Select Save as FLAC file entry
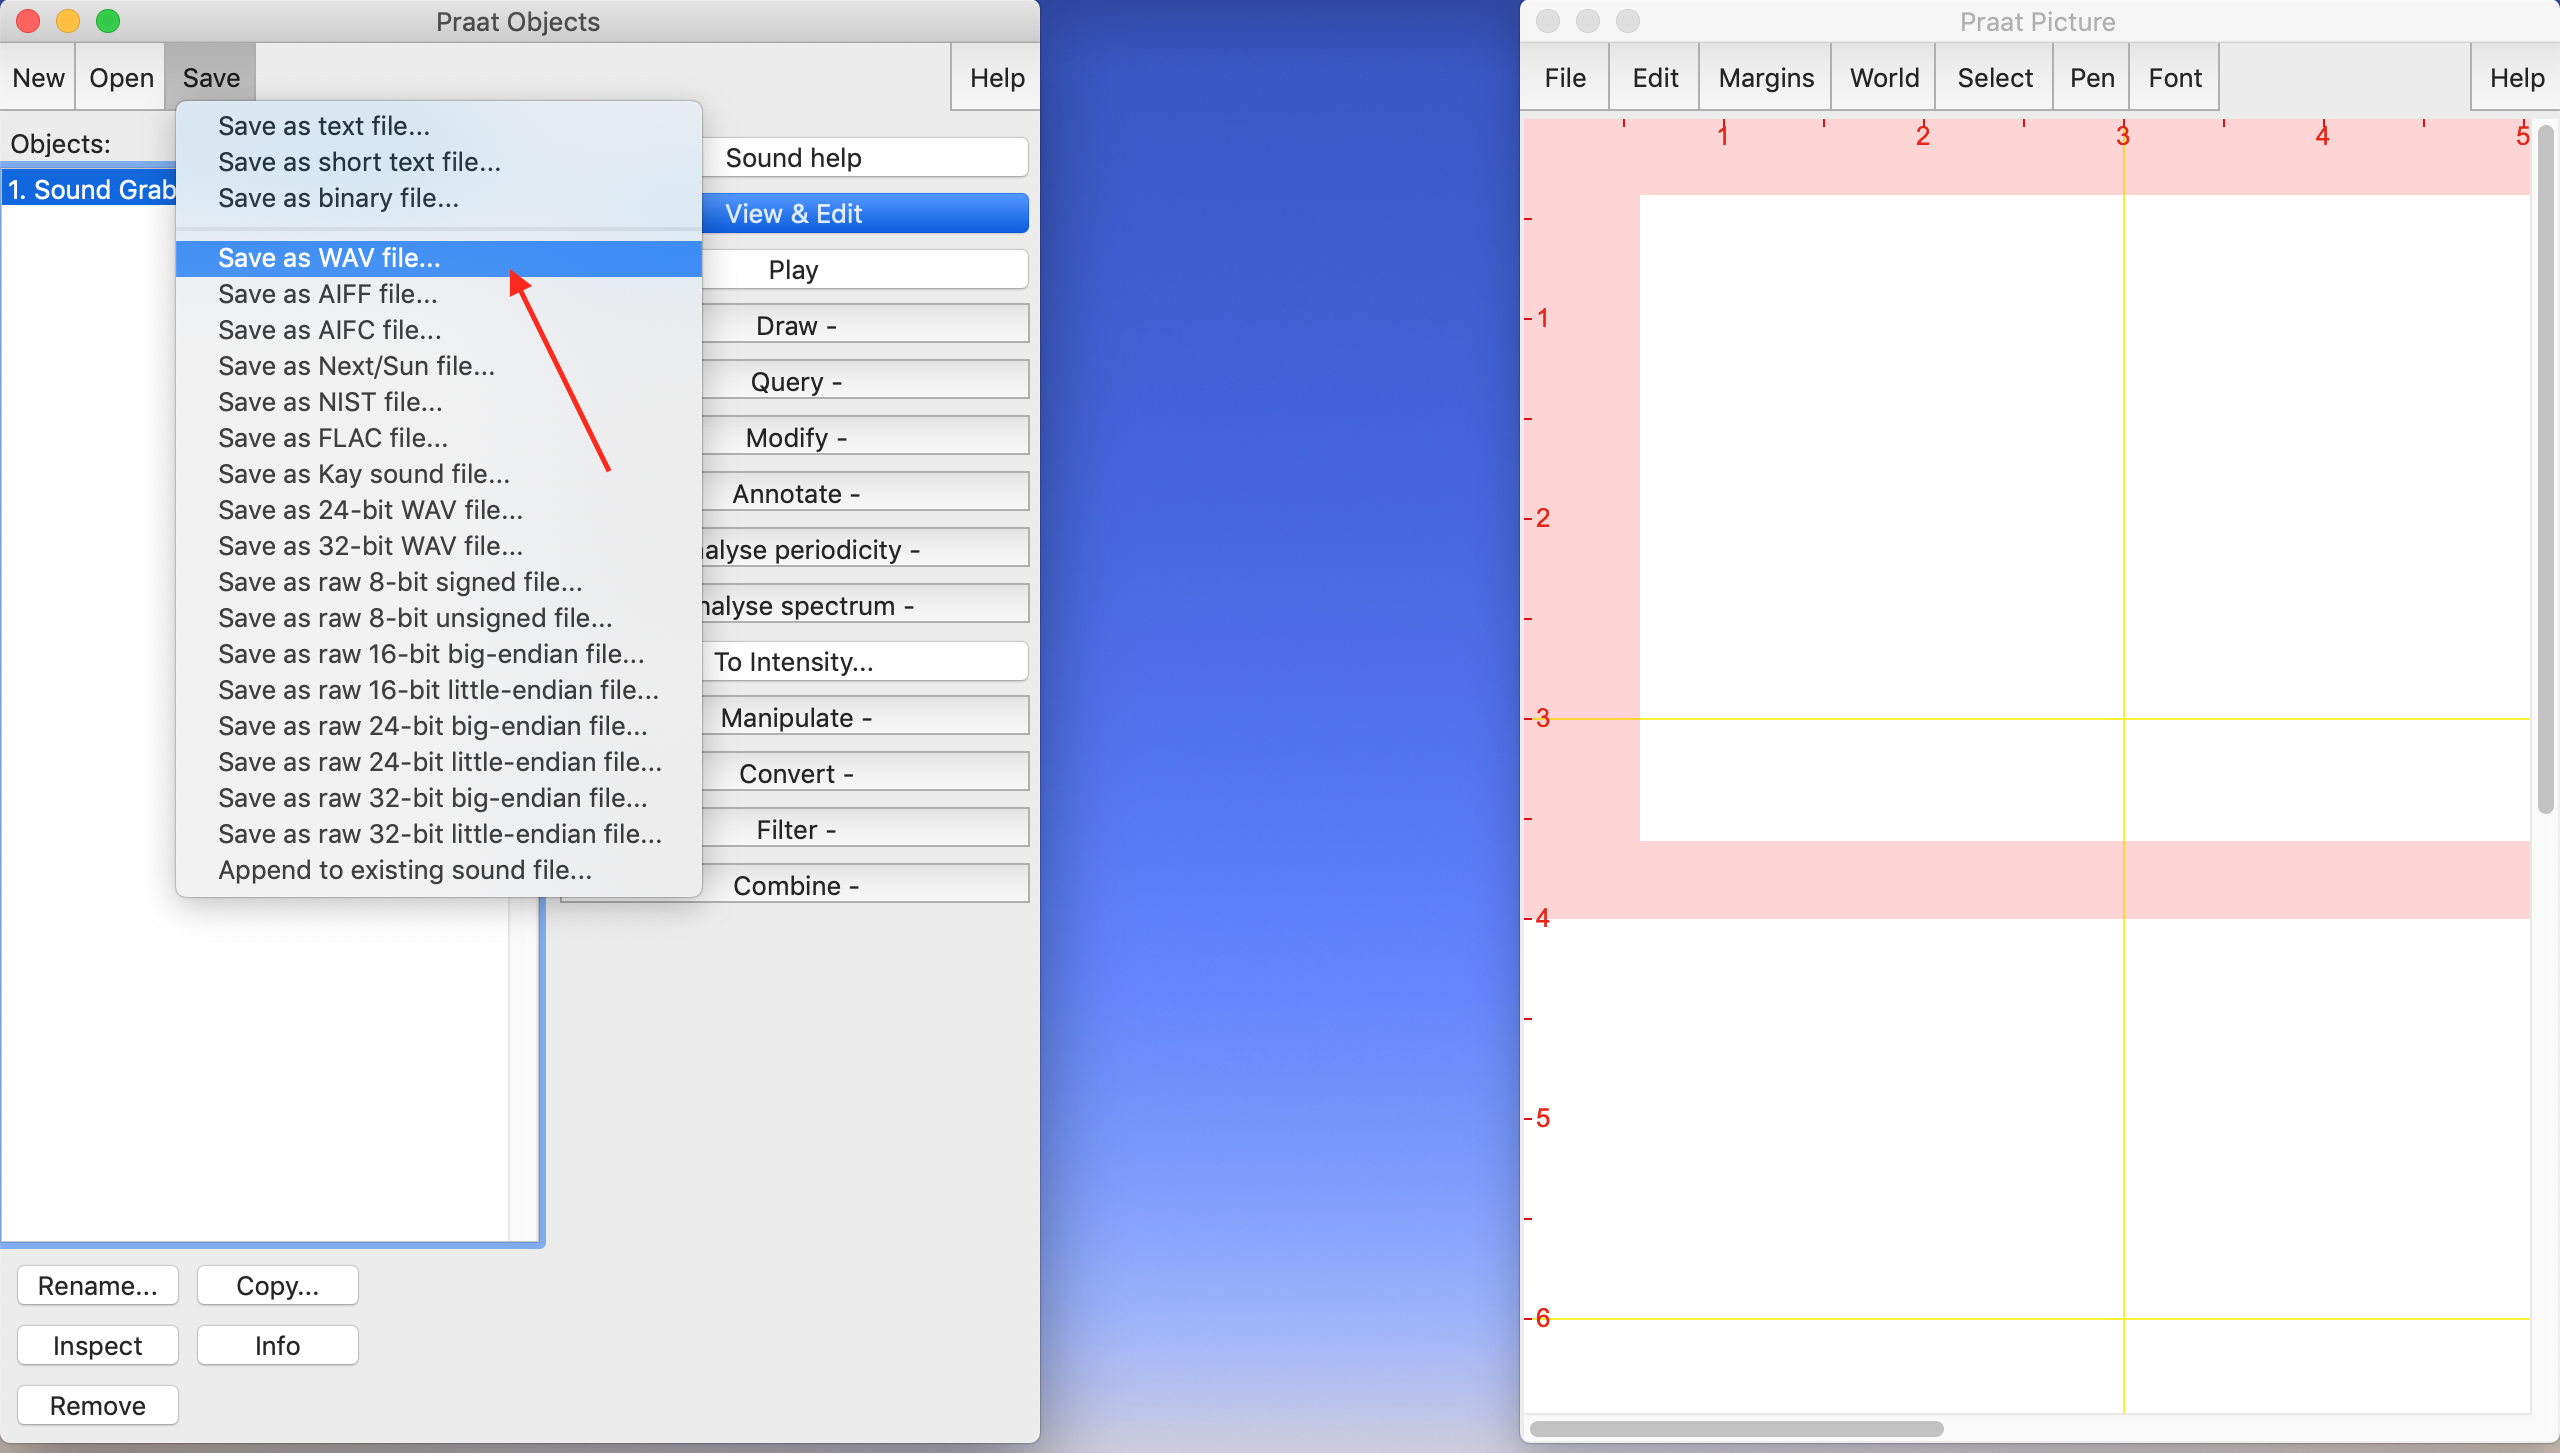 [x=332, y=438]
